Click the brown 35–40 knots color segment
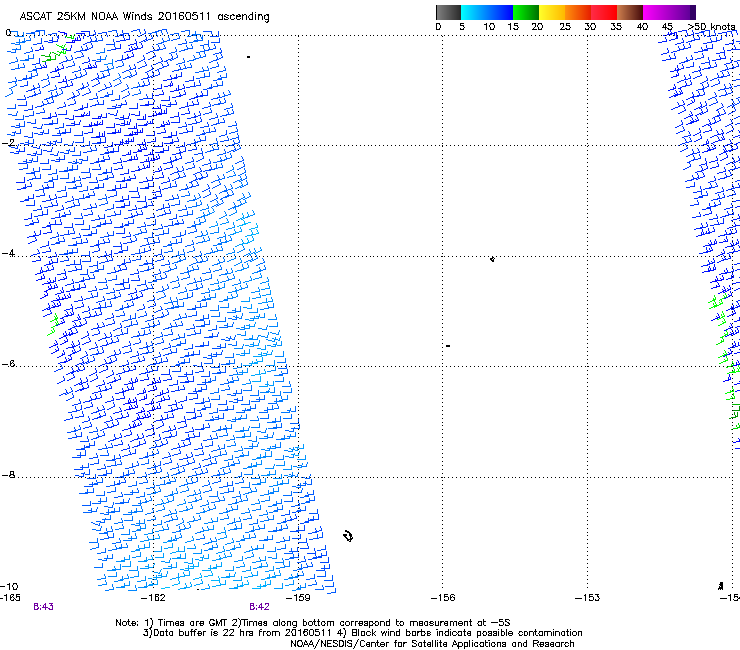The width and height of the screenshot is (740, 650). tap(630, 12)
